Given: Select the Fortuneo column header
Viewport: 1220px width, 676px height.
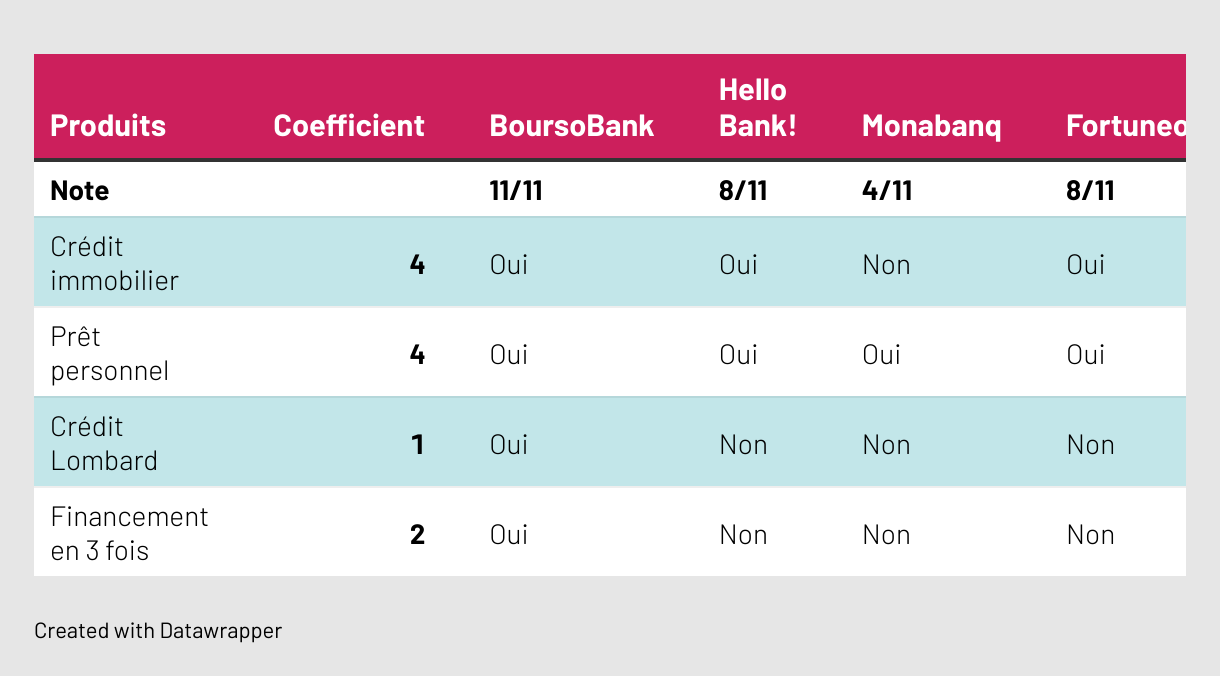Looking at the screenshot, I should [1126, 126].
